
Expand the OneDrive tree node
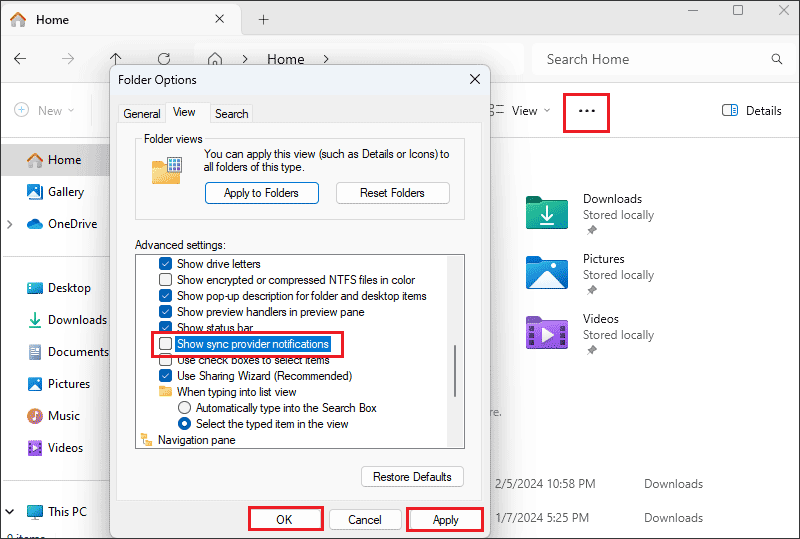tap(10, 224)
